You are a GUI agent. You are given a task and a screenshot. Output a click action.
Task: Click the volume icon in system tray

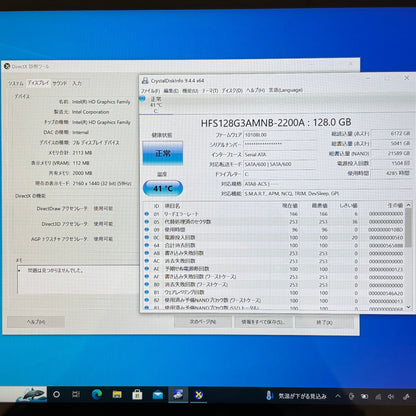point(391,397)
